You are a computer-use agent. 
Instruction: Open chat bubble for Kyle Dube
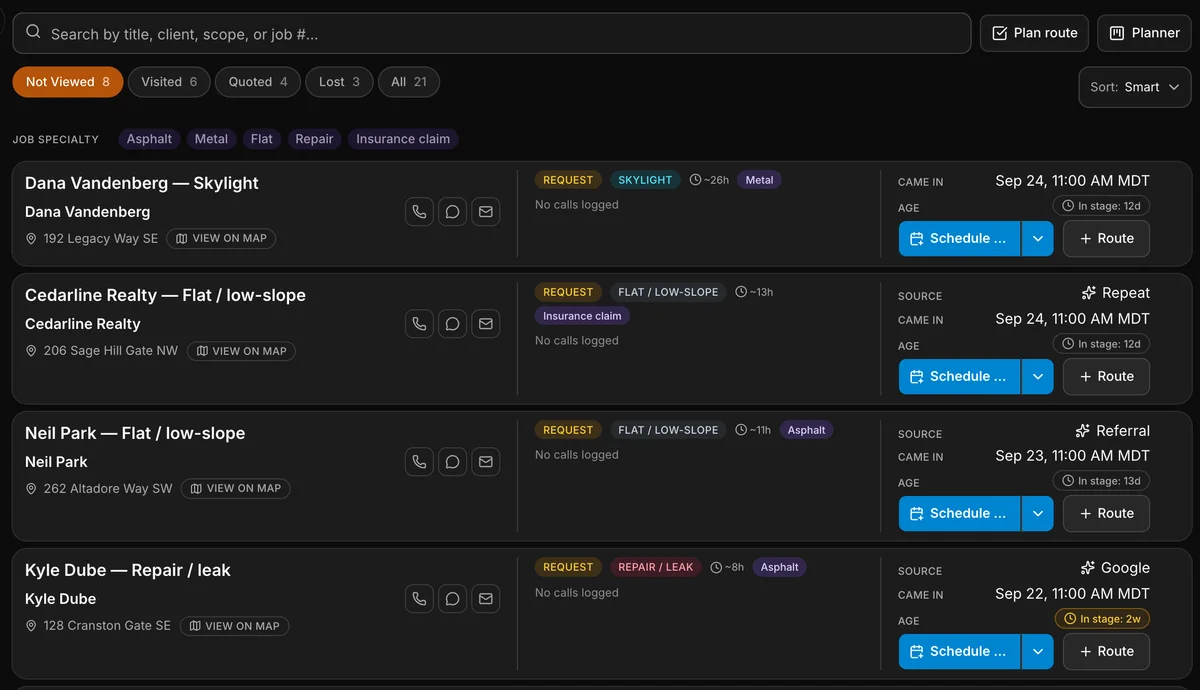point(452,599)
